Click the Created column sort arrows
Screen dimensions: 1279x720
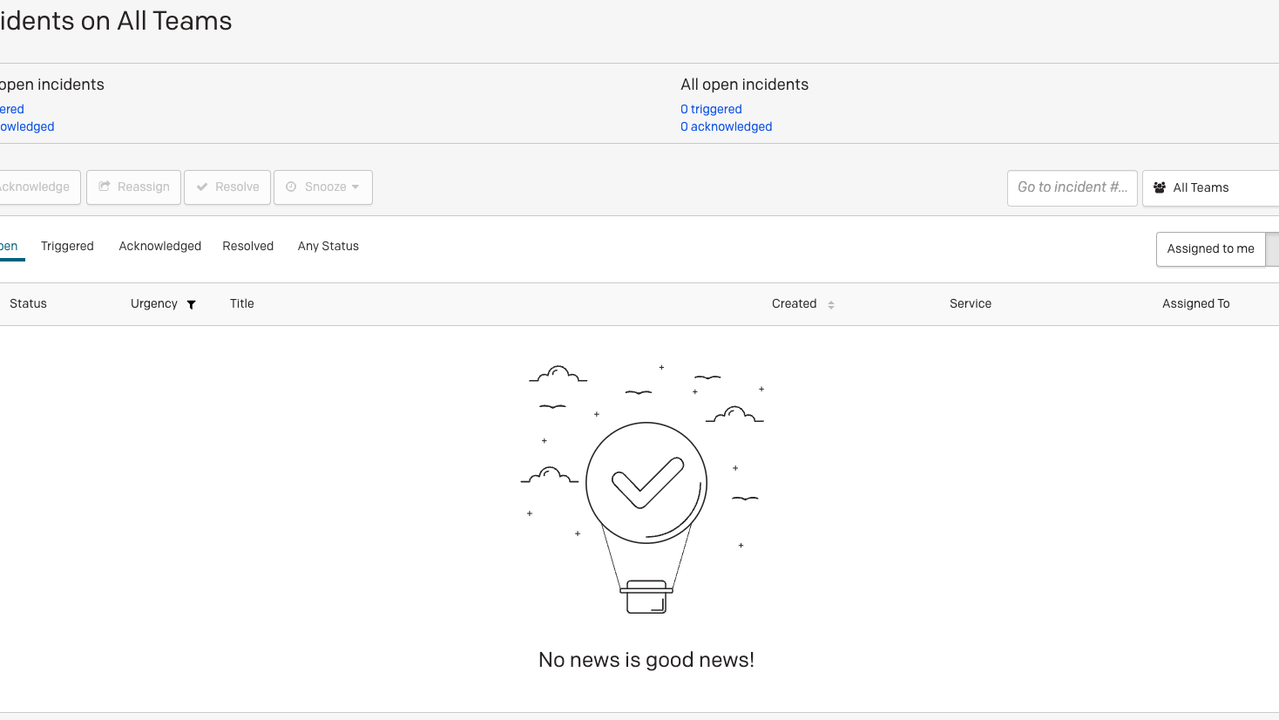pyautogui.click(x=831, y=305)
